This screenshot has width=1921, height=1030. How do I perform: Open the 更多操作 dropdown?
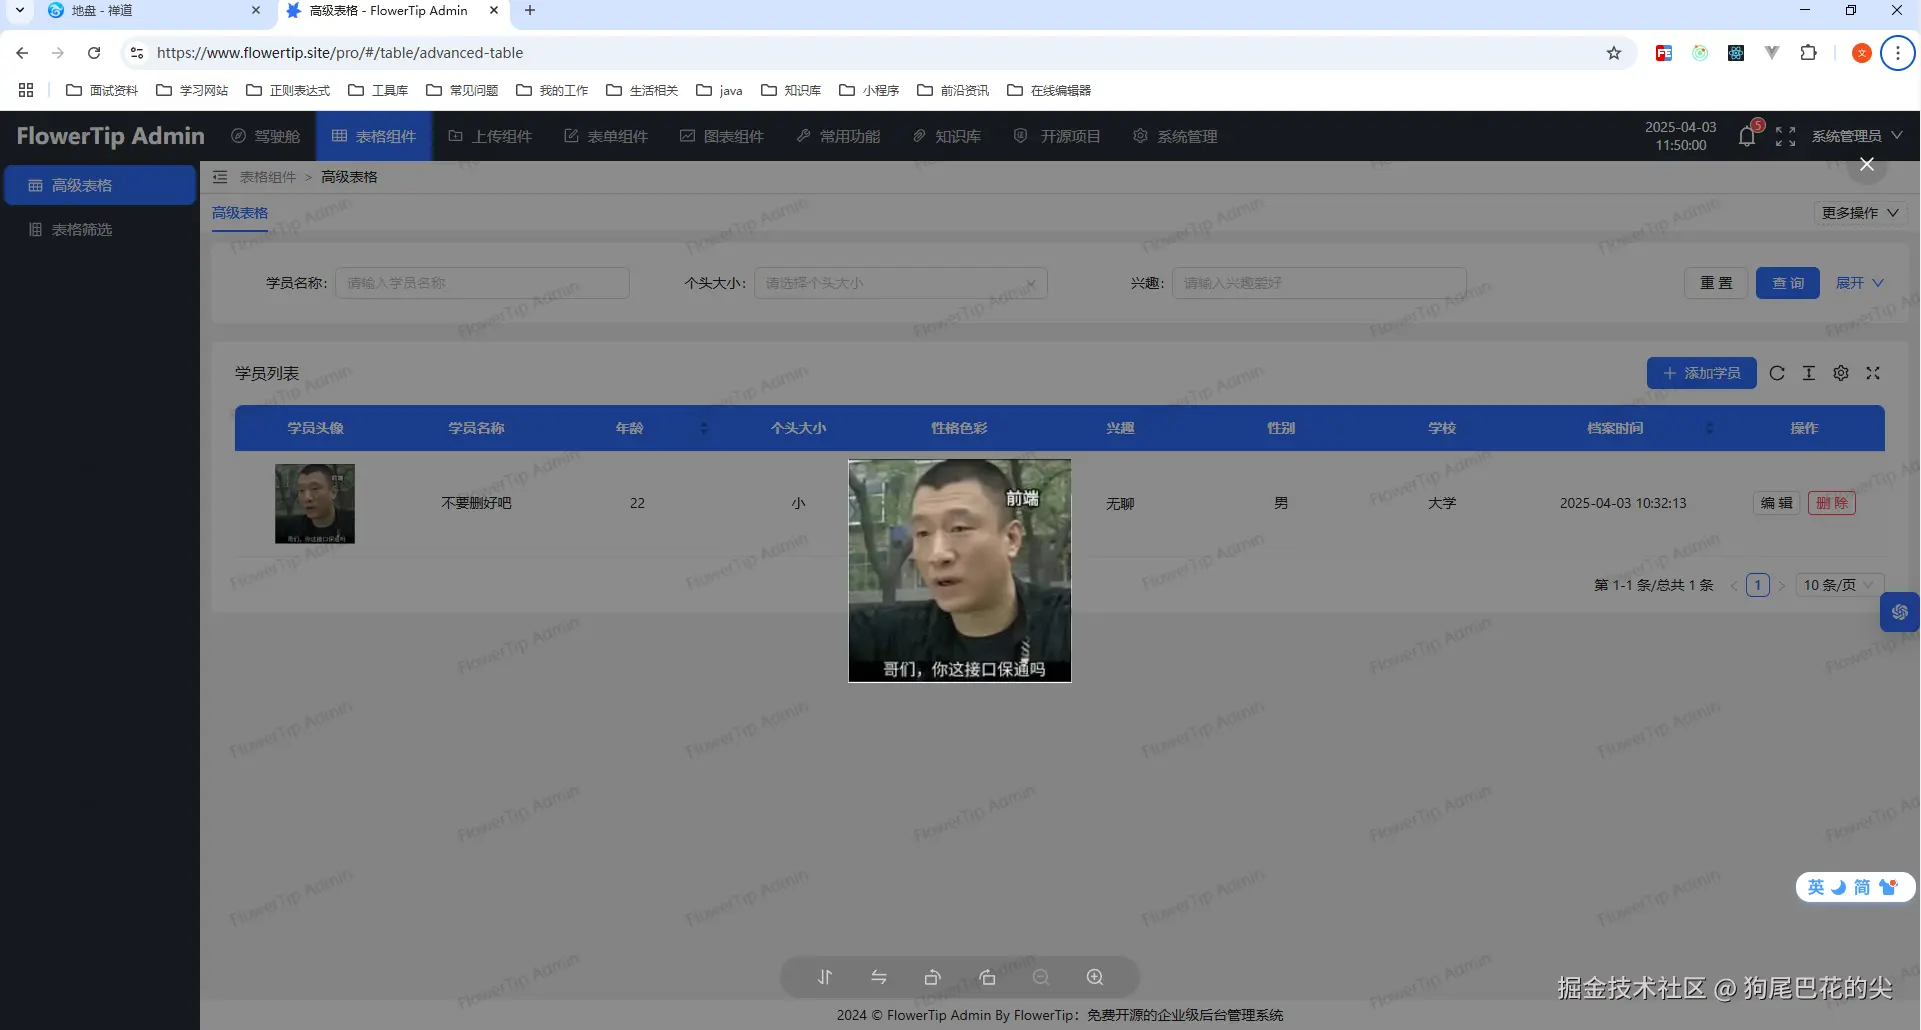1859,213
